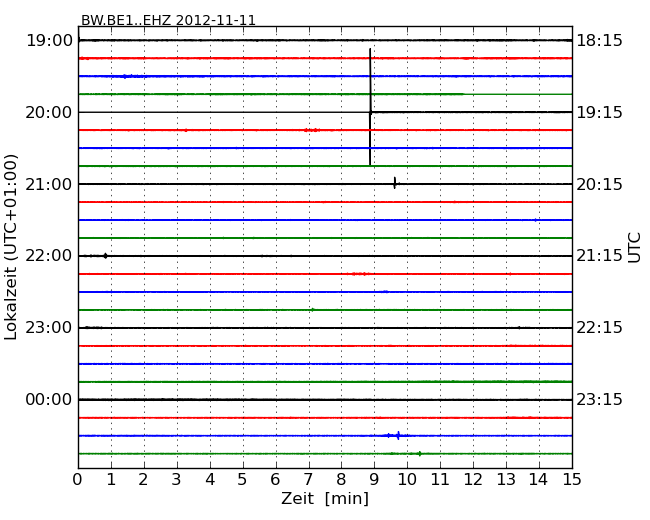Viewport: 650px width, 520px height.
Task: Click the 11 minute tick label
Action: [440, 479]
